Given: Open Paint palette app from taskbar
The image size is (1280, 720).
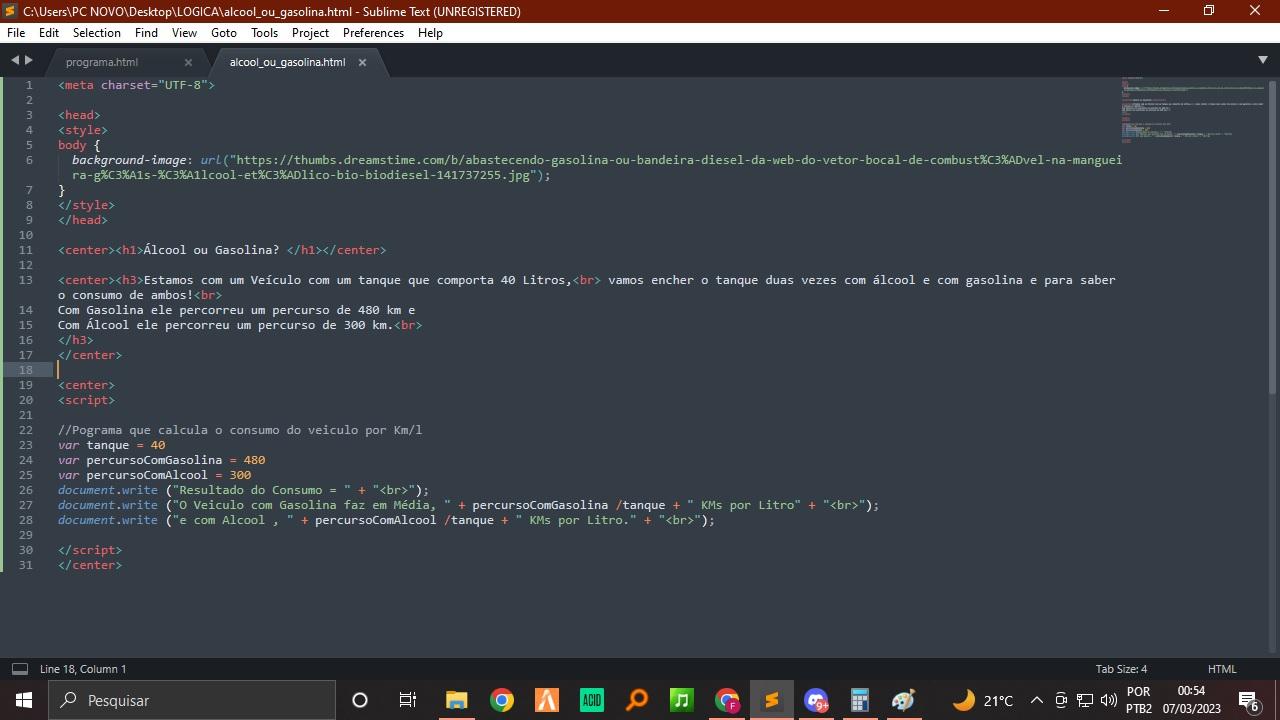Looking at the screenshot, I should pos(903,700).
